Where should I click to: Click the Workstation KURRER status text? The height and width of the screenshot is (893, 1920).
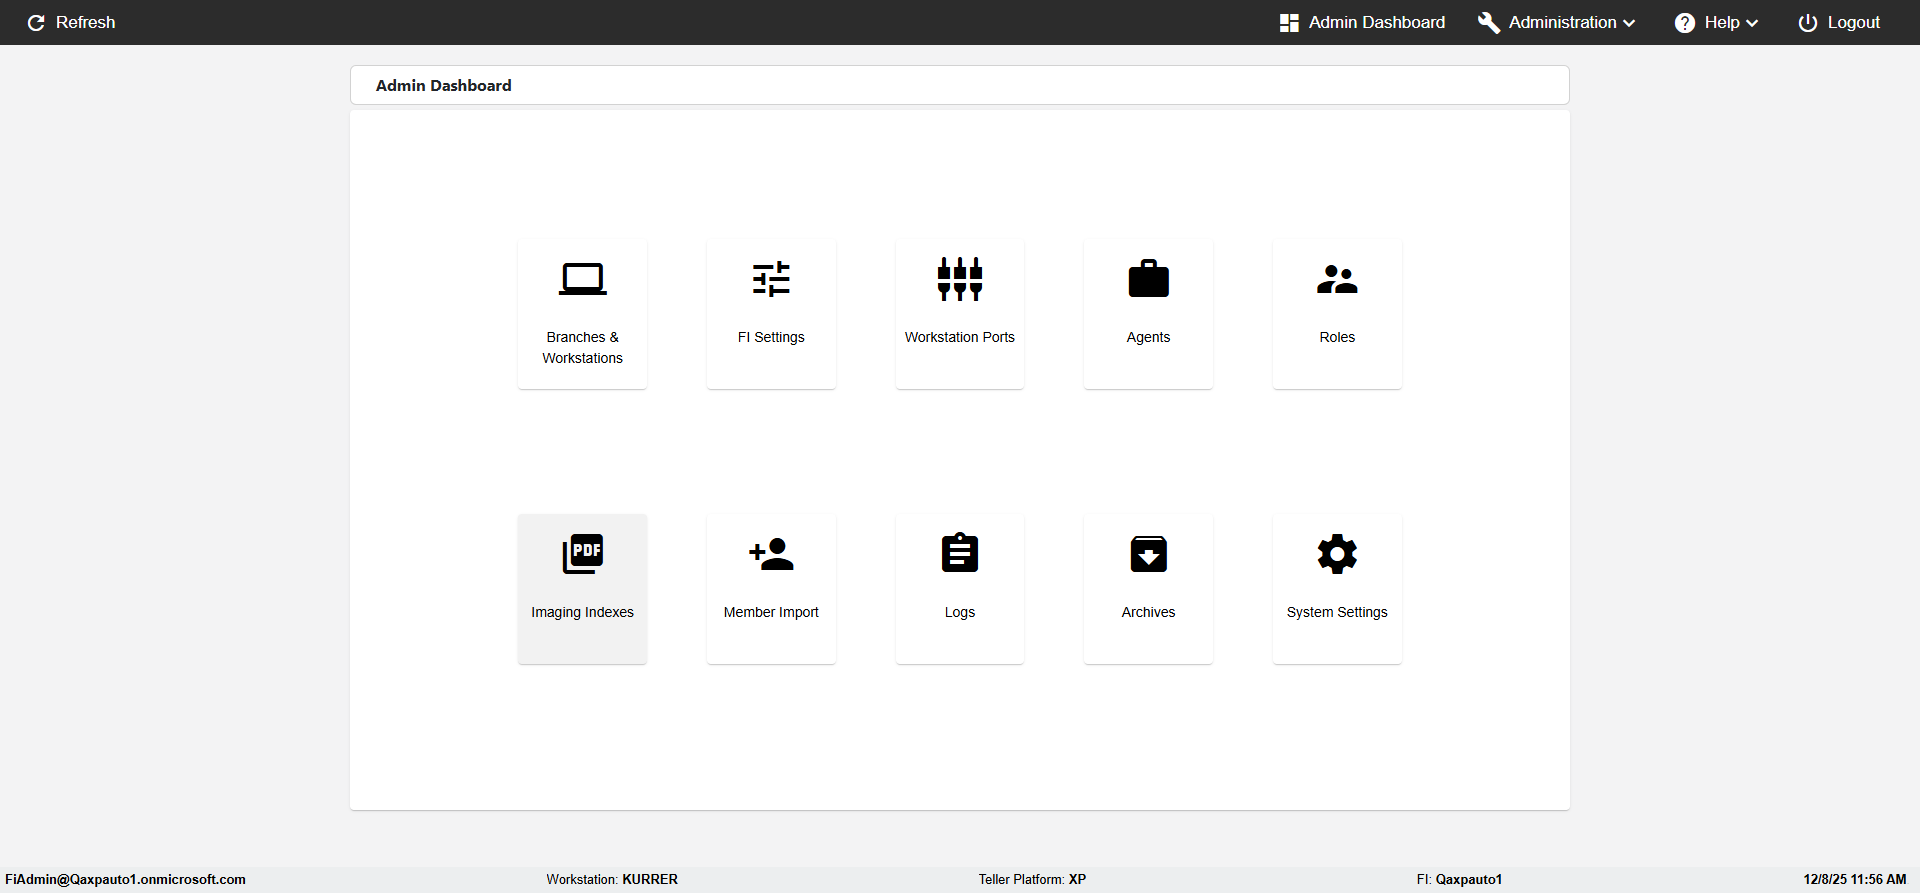pyautogui.click(x=612, y=880)
